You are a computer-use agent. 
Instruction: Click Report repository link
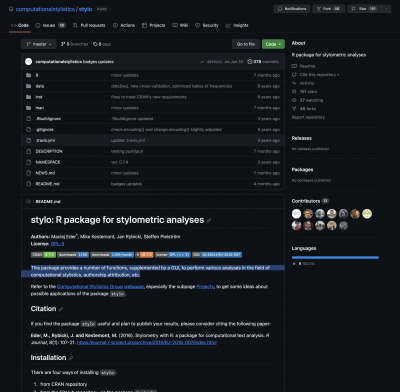(x=308, y=117)
